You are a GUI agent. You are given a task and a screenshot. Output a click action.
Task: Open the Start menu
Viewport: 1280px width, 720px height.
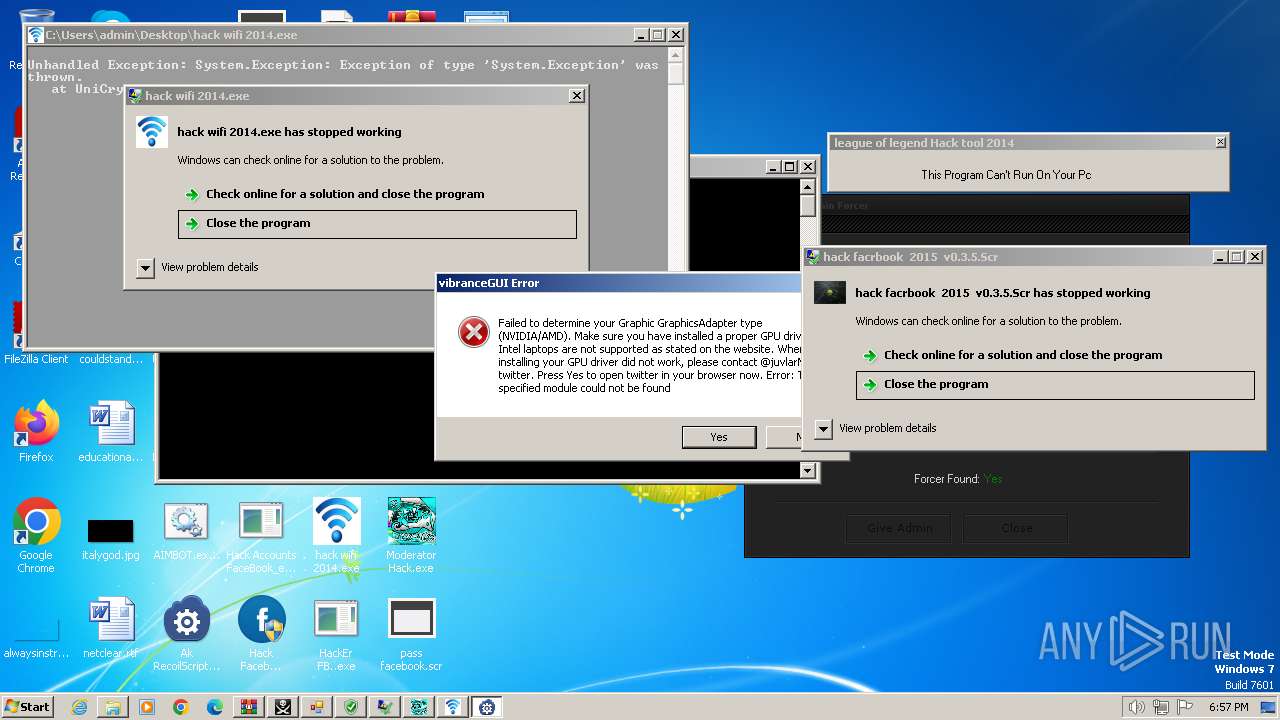click(28, 707)
